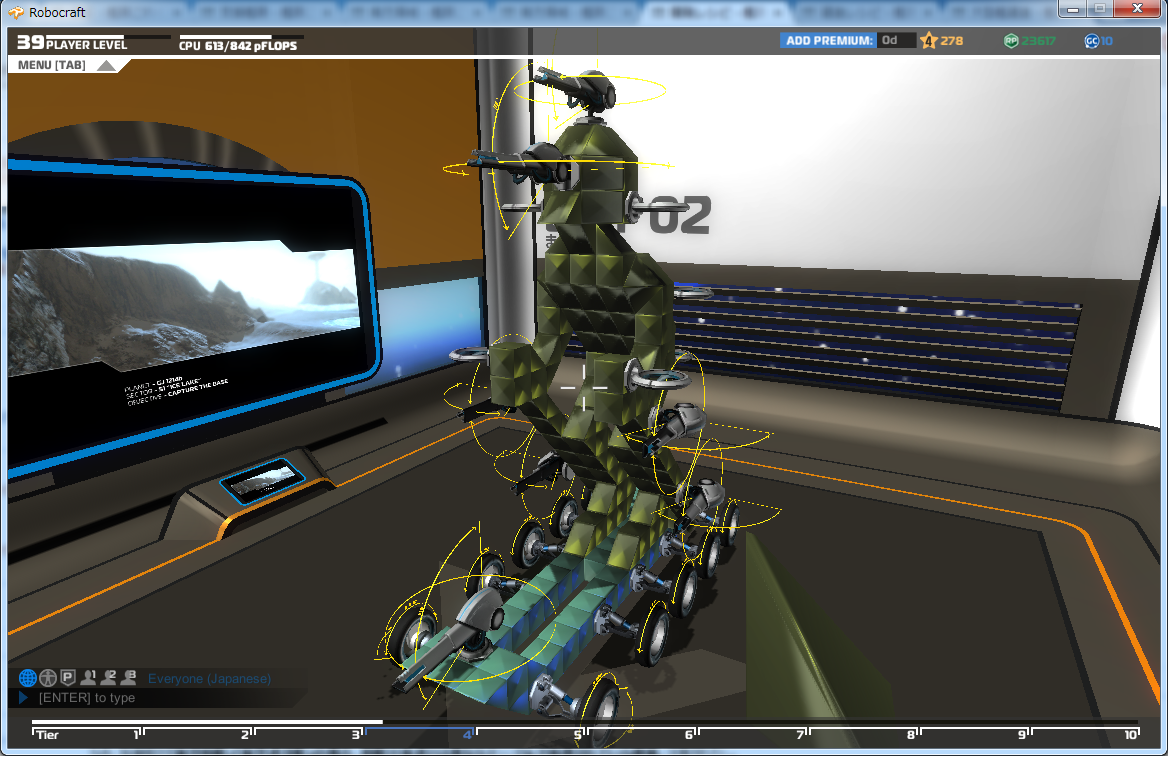Click the 23617 RP balance value
Viewport: 1169px width, 758px height.
coord(1039,41)
